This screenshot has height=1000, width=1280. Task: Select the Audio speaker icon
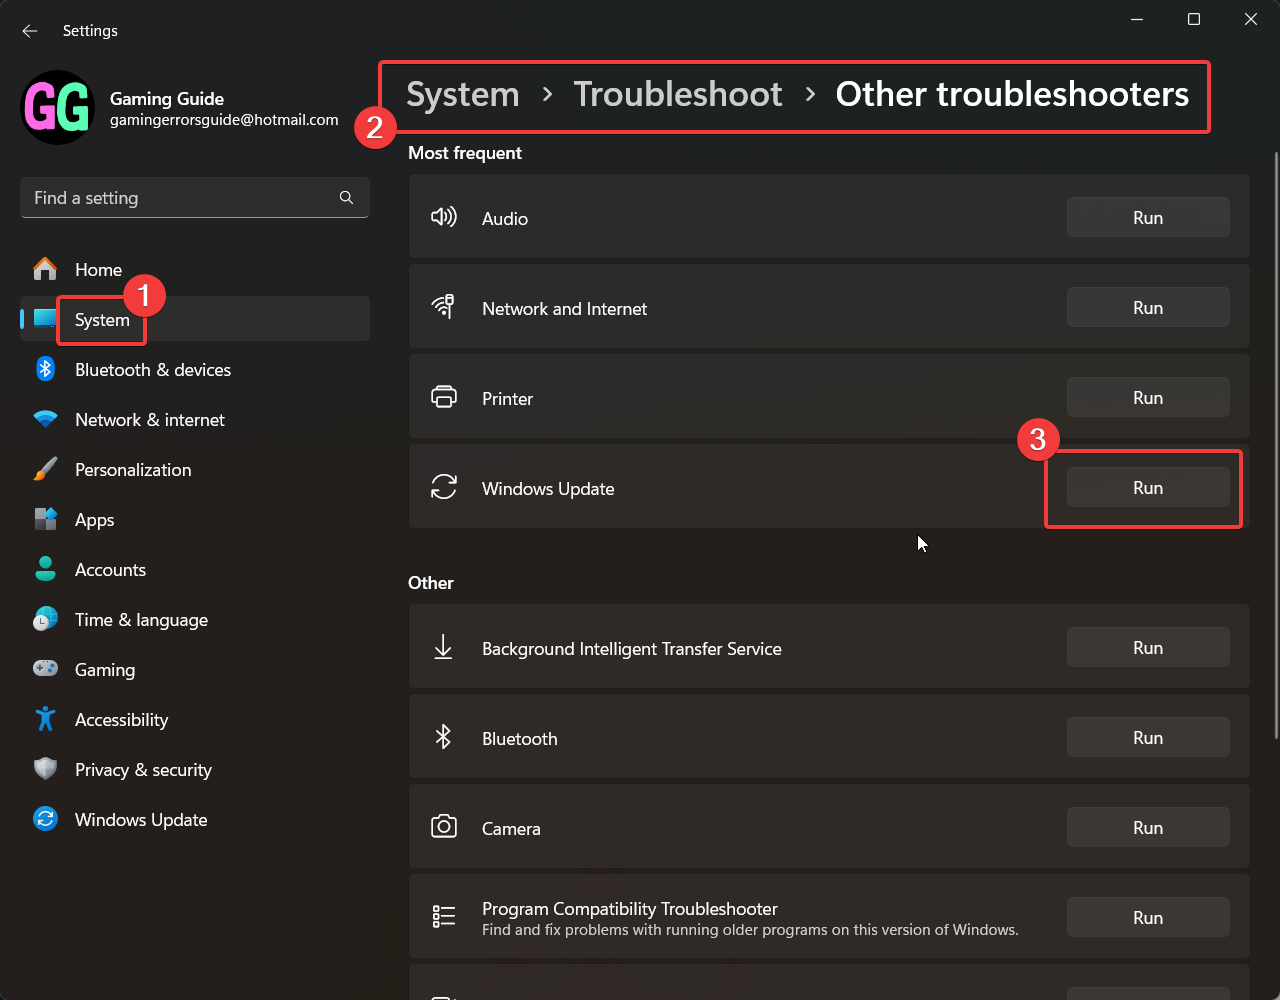coord(444,216)
